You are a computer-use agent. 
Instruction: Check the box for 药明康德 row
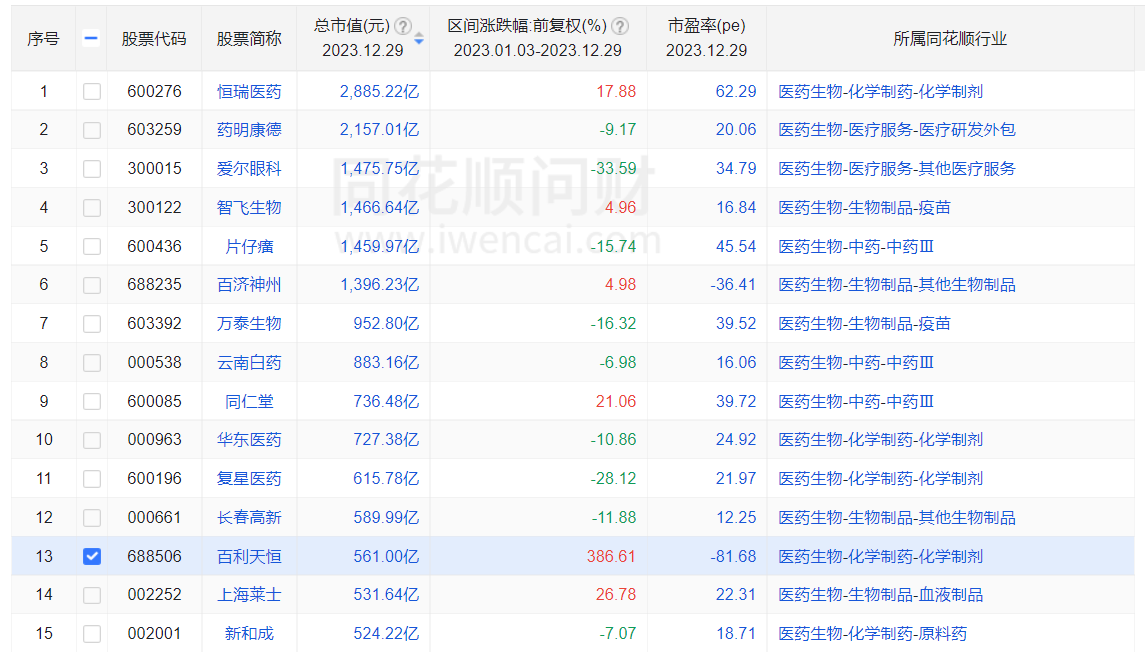tap(92, 130)
